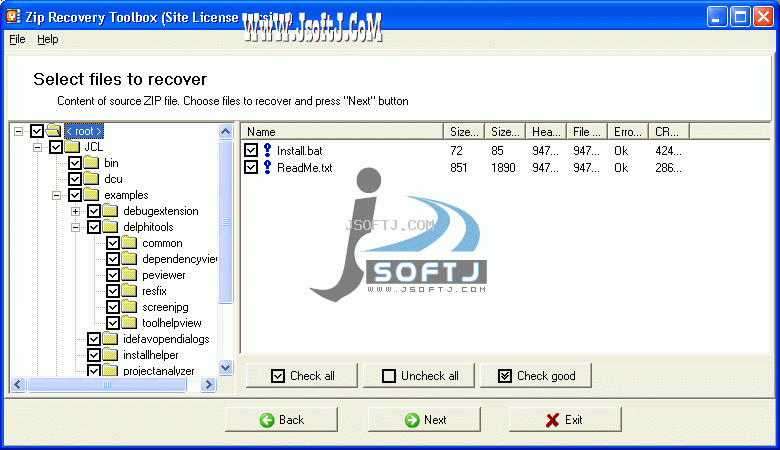This screenshot has width=780, height=450.
Task: Click the tree horizontal scrollbar thumb
Action: coord(107,384)
